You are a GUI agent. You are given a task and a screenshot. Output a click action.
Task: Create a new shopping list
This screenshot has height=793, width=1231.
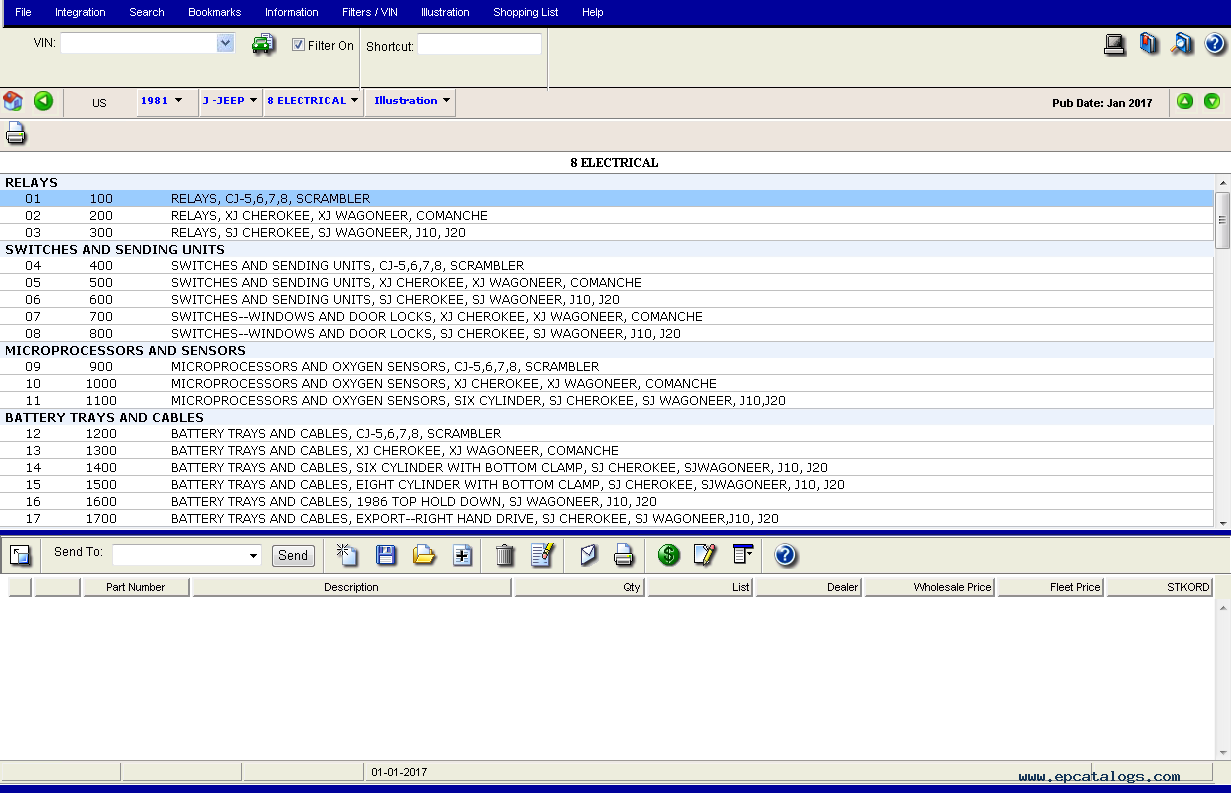pos(347,554)
